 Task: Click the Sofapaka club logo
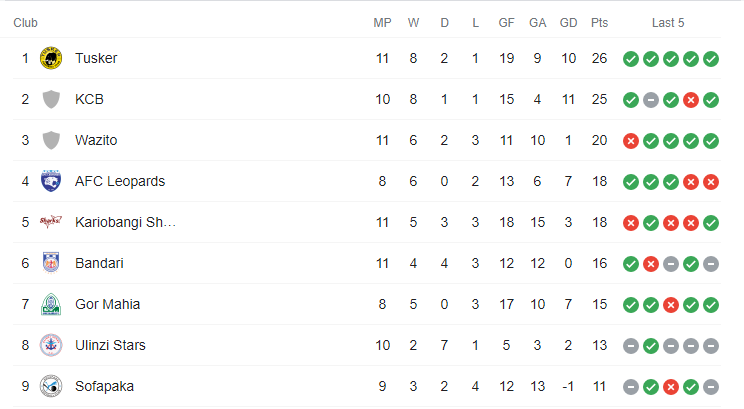(51, 386)
